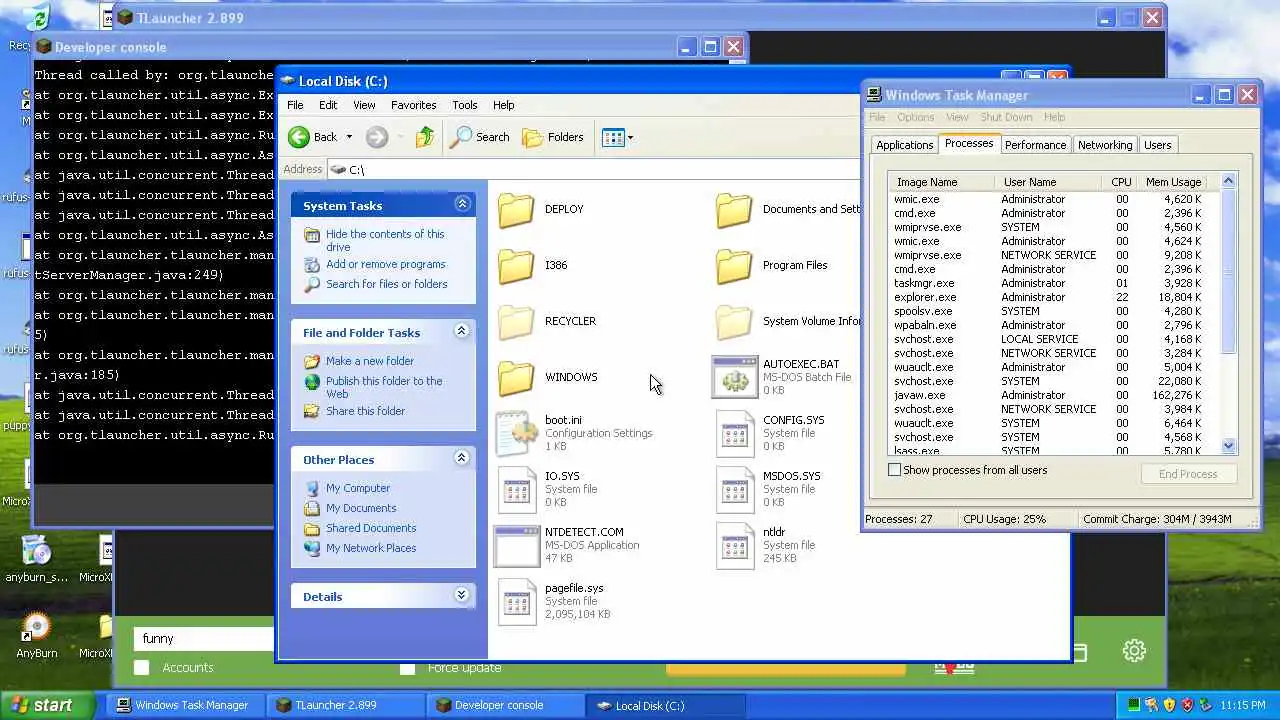Select the MSDOS.SYS file icon

point(735,489)
